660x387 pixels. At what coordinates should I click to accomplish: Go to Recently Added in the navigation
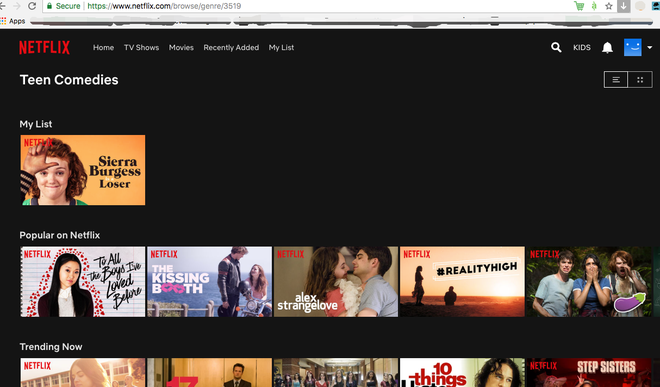231,48
